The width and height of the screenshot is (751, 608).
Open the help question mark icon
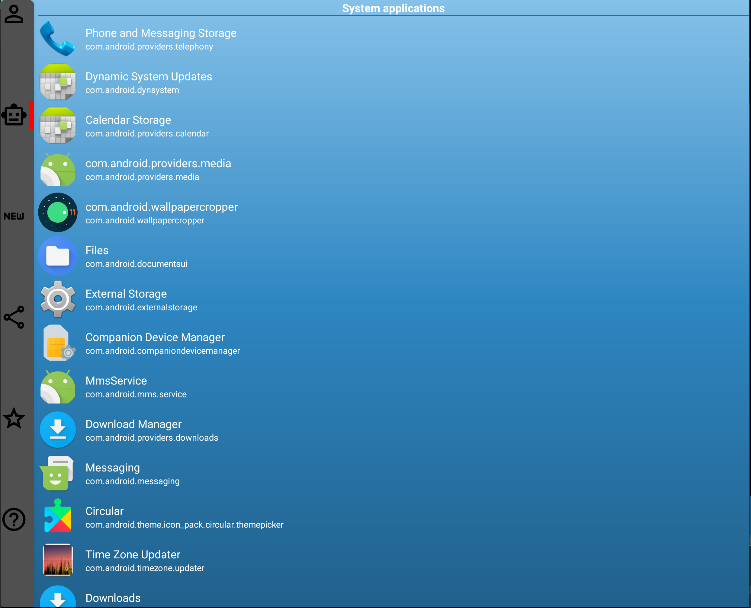point(14,519)
